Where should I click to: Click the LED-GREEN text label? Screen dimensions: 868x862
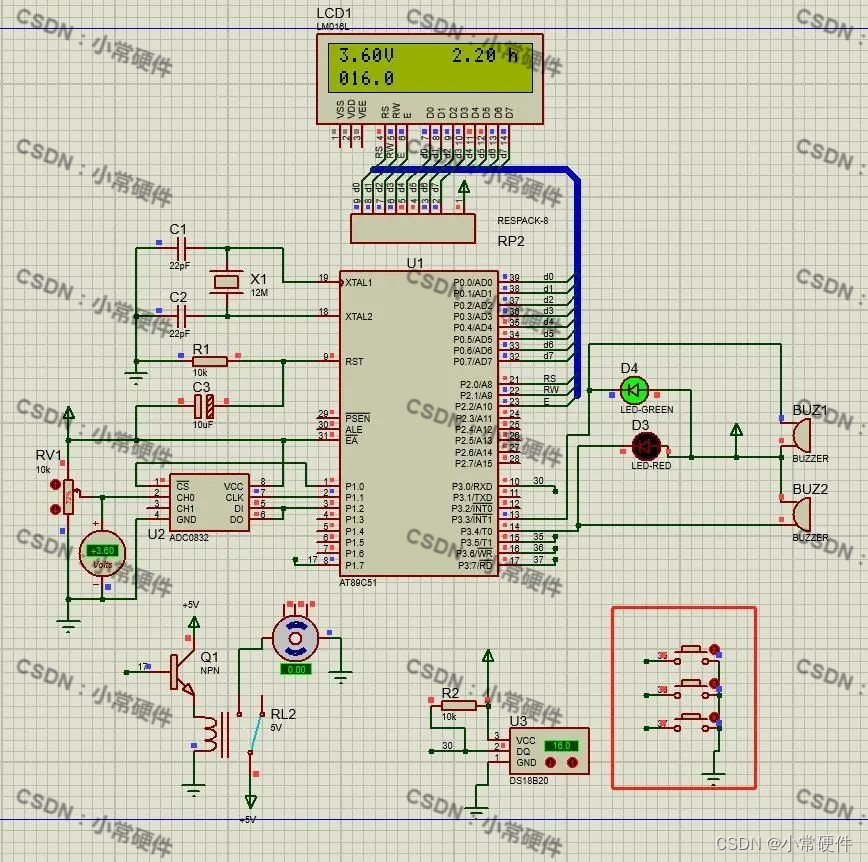[x=647, y=410]
